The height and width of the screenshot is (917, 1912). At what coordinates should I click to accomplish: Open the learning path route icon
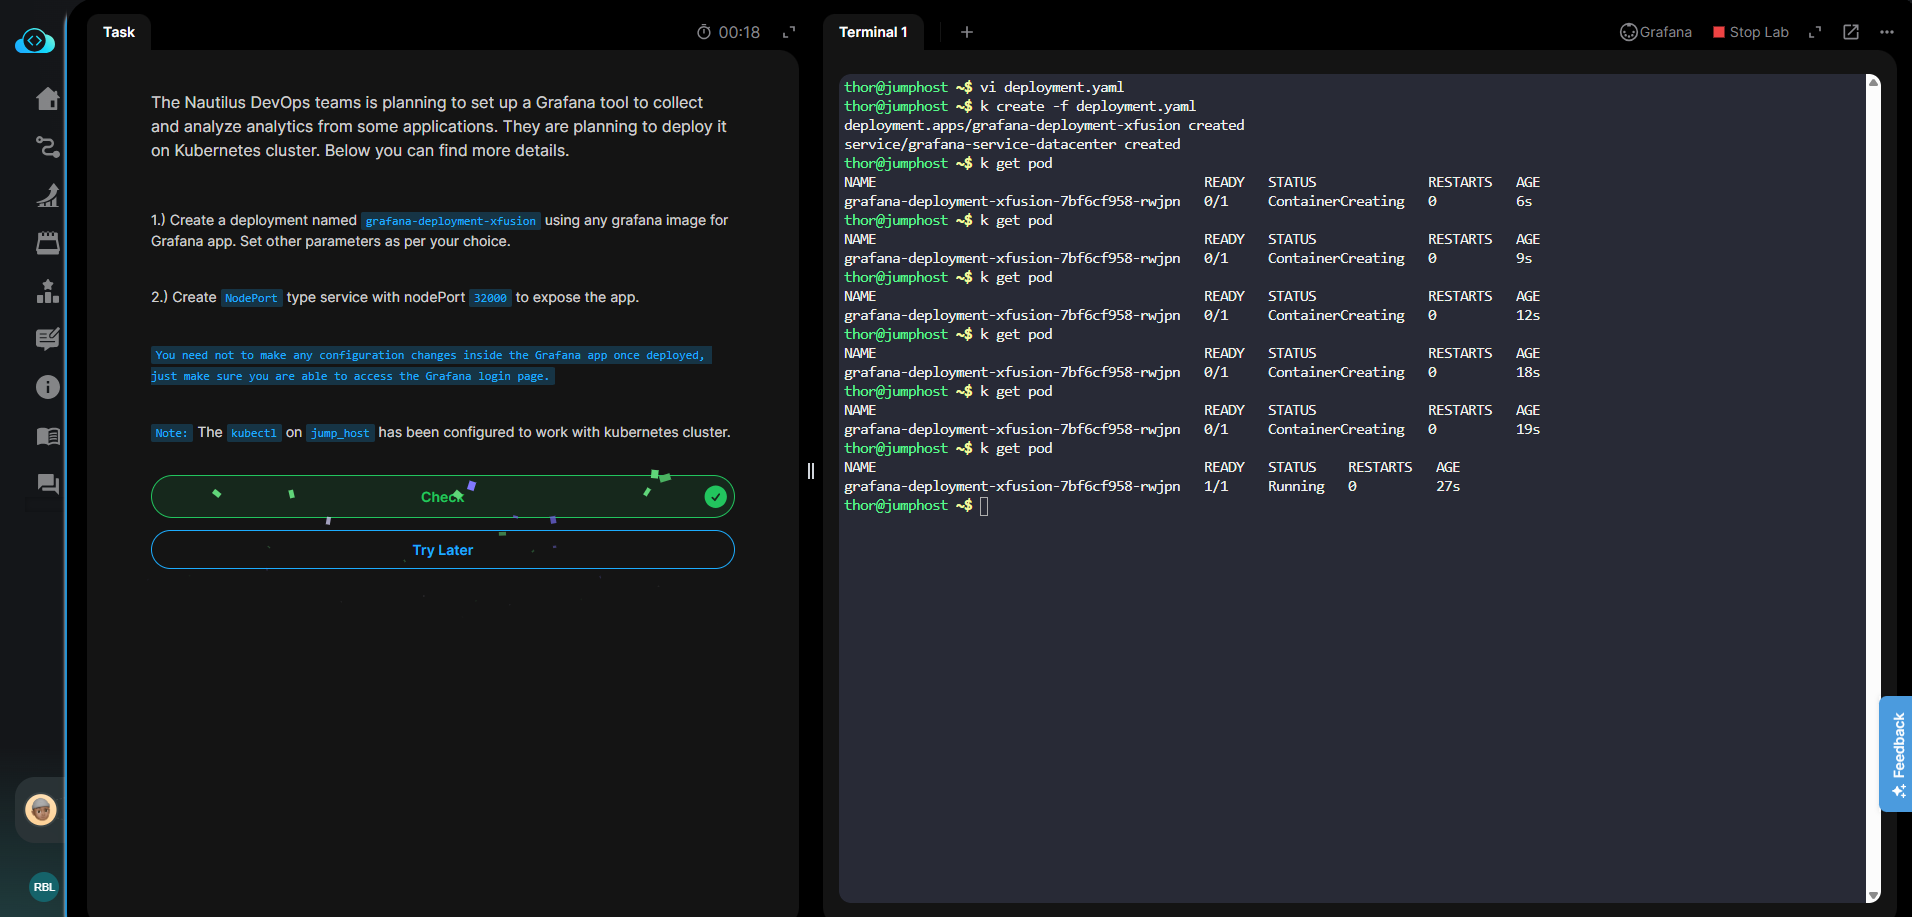click(x=47, y=147)
